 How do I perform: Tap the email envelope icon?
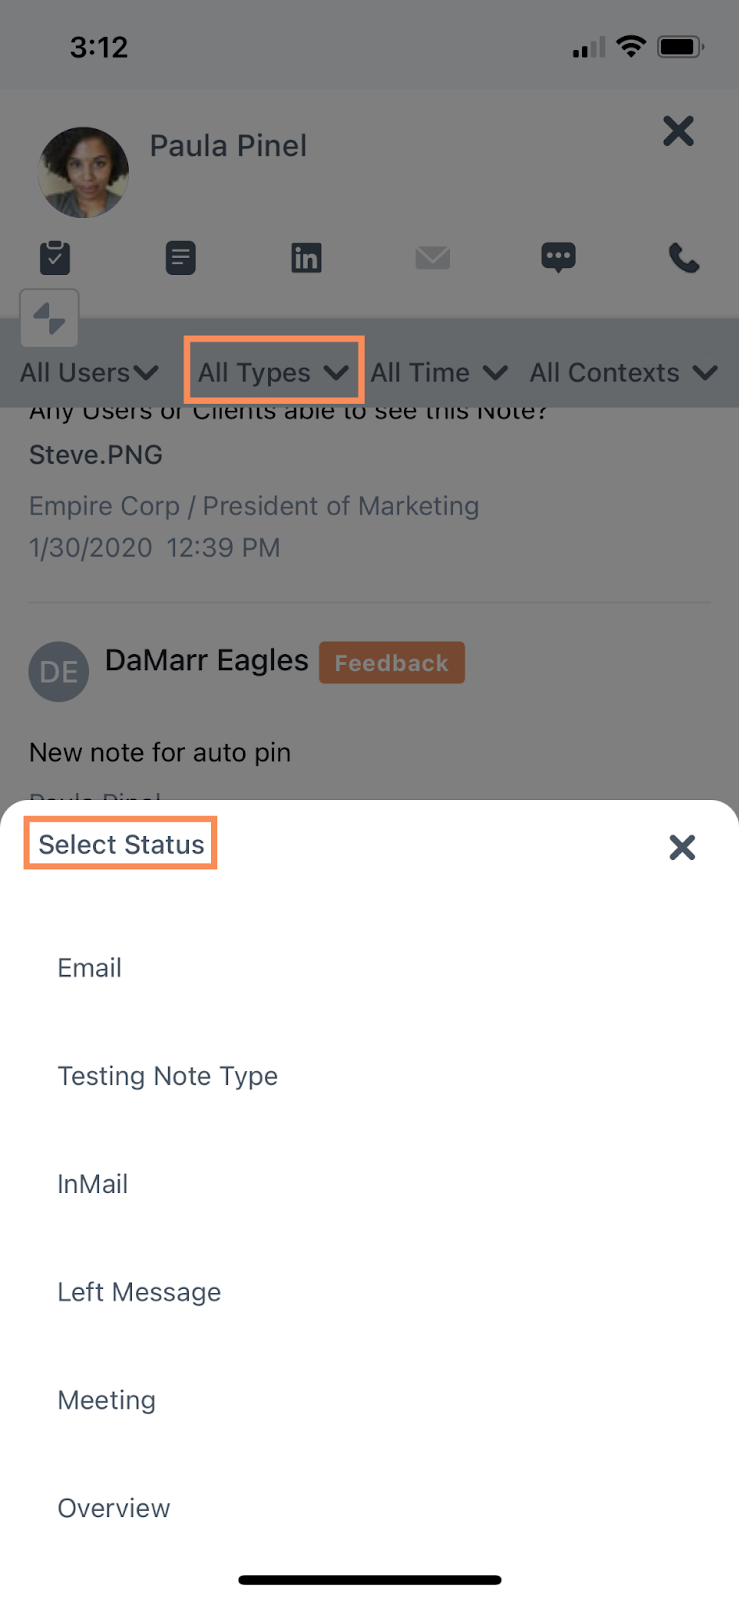[x=432, y=258]
